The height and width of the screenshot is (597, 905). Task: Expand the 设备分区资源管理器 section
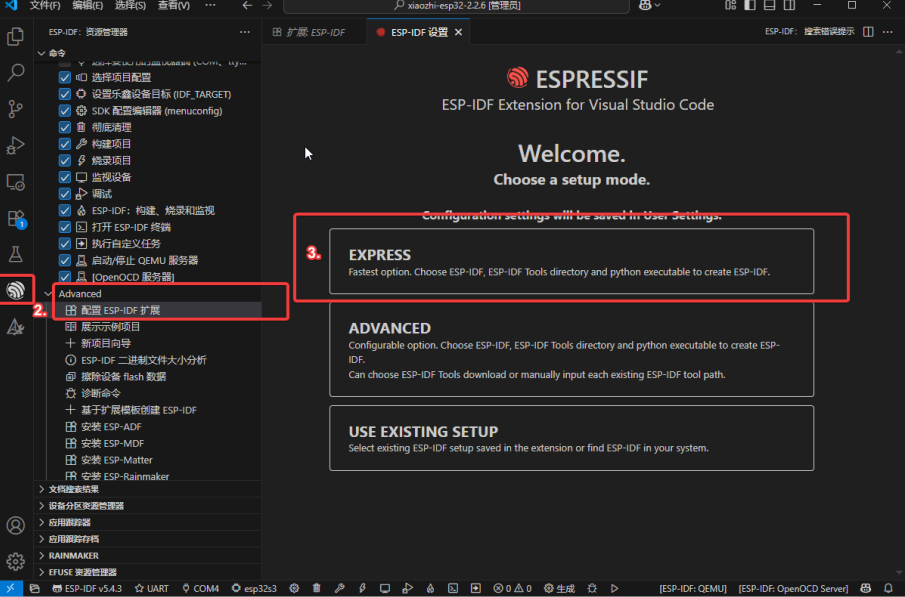148,506
